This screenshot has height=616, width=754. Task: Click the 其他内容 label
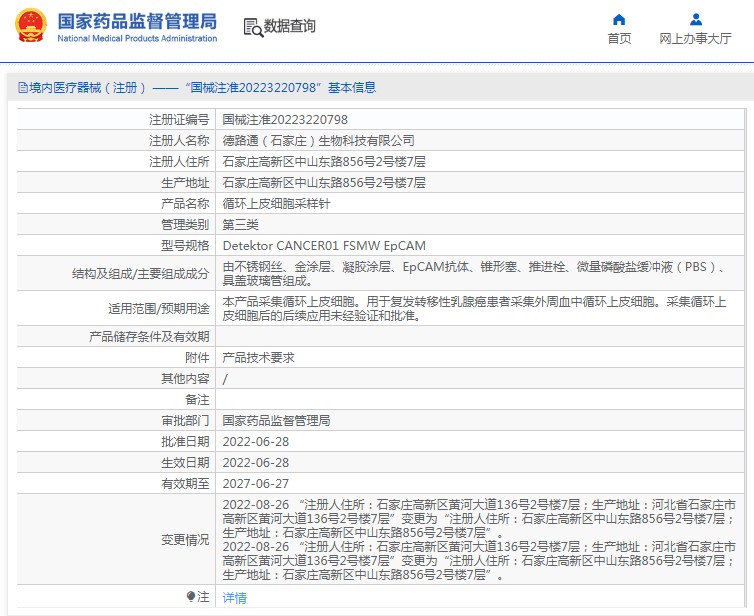pyautogui.click(x=185, y=379)
